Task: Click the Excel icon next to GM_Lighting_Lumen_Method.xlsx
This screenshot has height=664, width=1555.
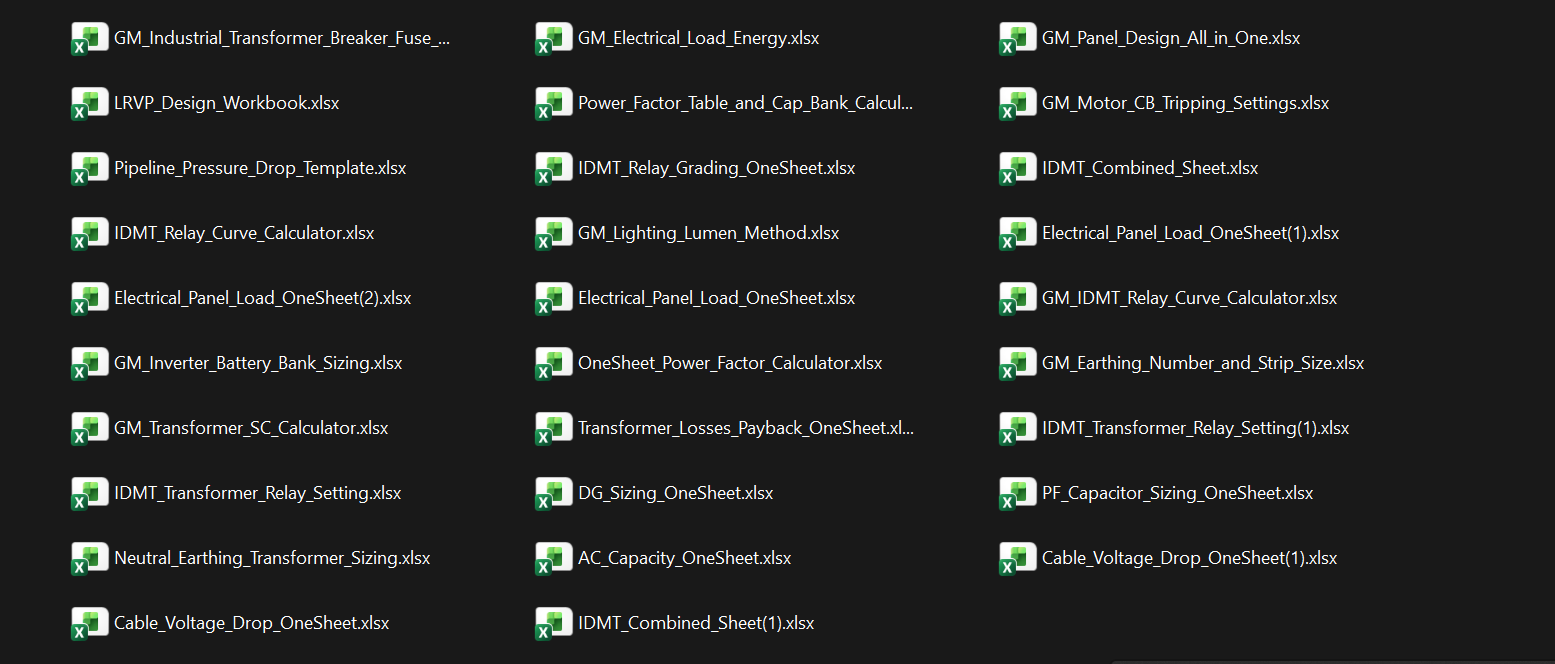Action: click(553, 232)
